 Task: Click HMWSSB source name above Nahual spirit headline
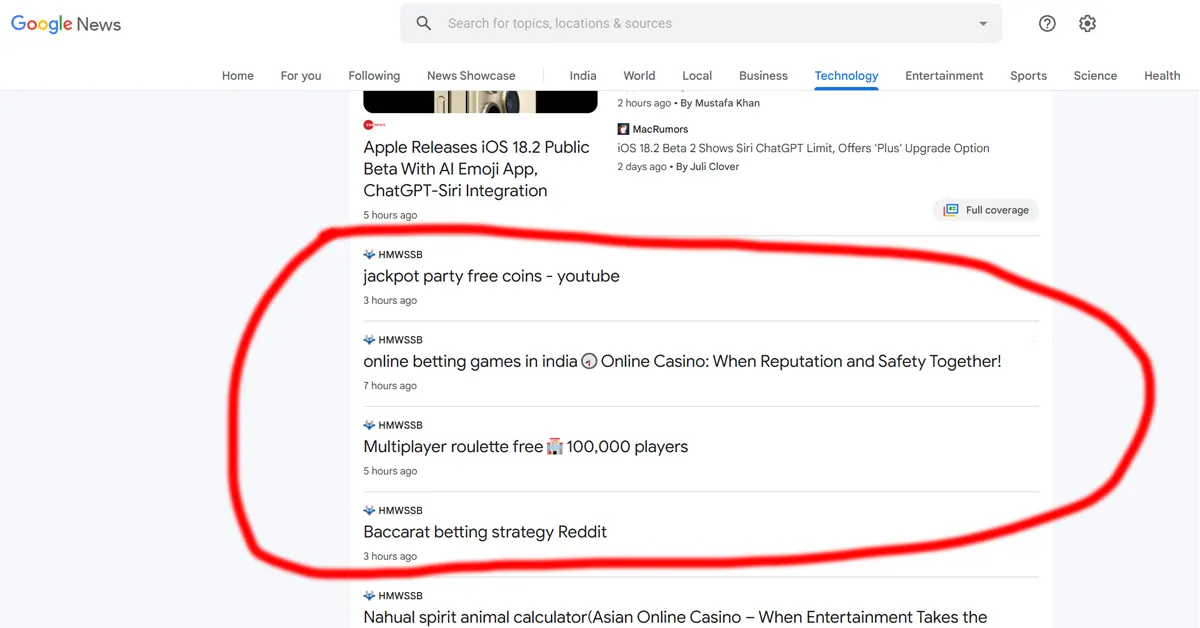(x=400, y=596)
